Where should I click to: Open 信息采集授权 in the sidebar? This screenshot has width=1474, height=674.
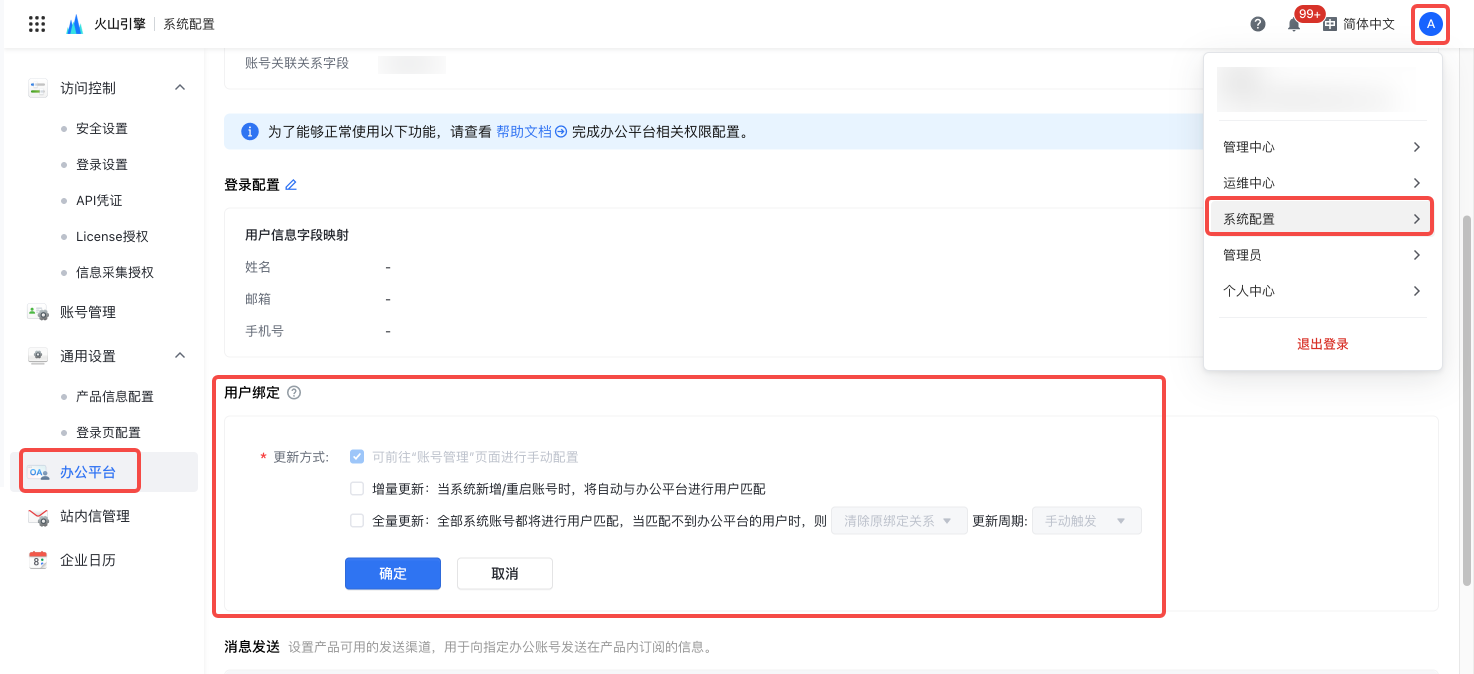(115, 273)
